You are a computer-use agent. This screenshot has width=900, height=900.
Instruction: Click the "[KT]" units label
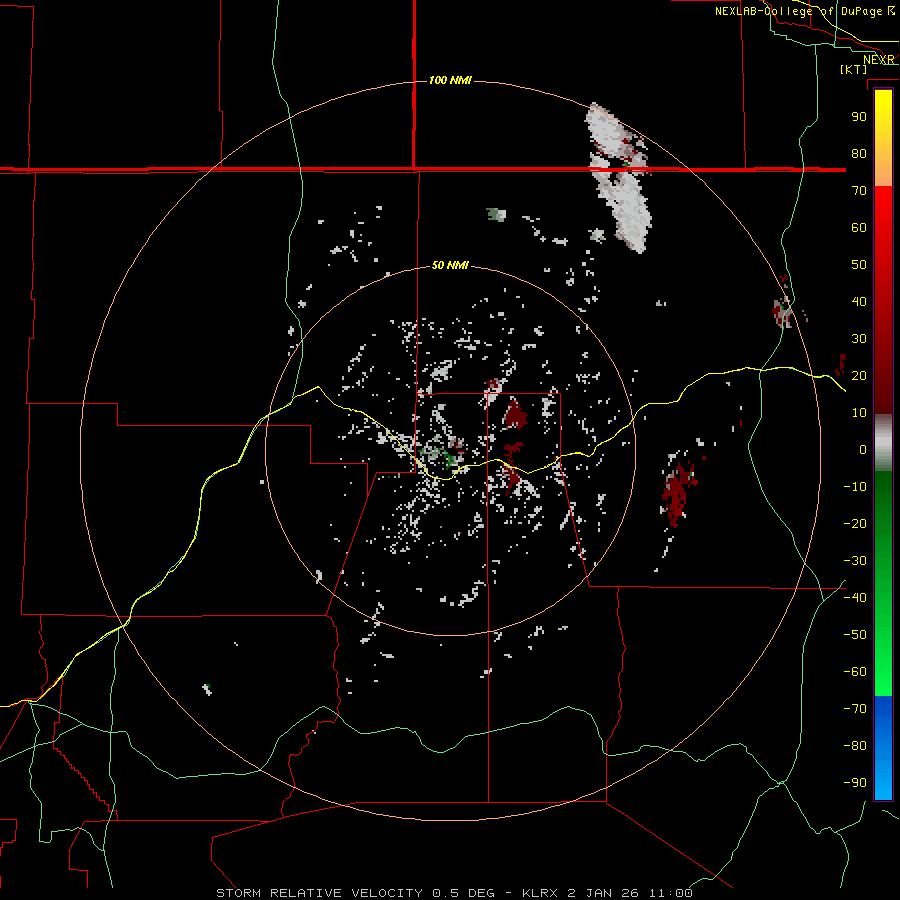pyautogui.click(x=854, y=69)
